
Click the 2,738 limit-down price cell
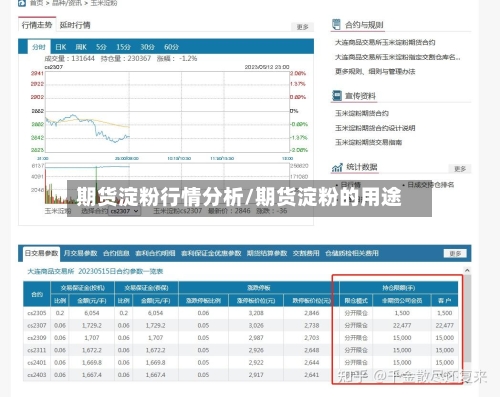pyautogui.click(x=311, y=325)
